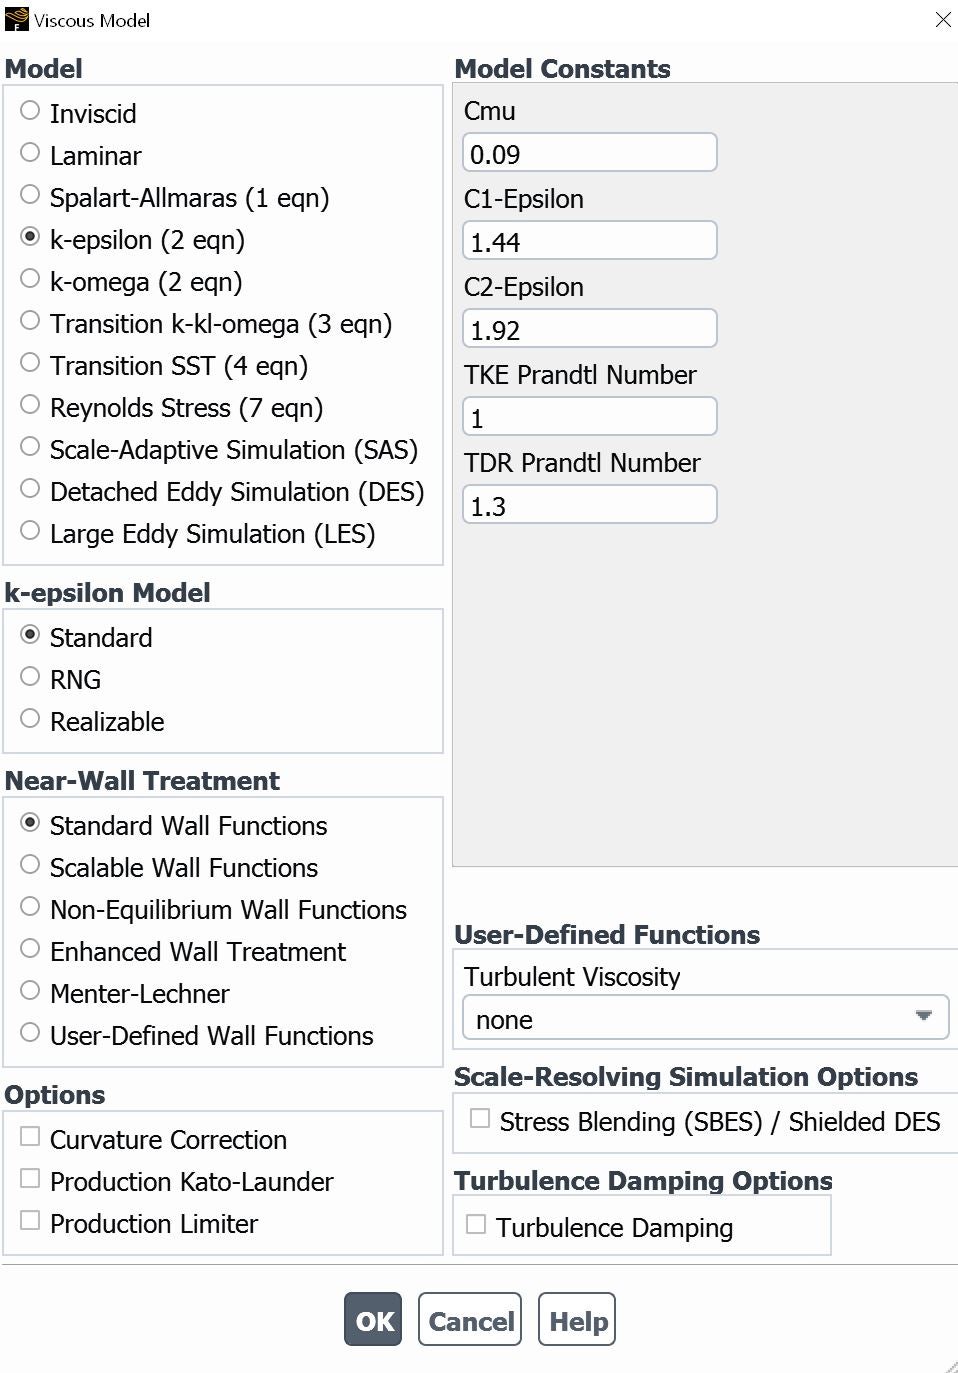
Task: Select Spalart-Allmaras (1 eqn) model
Action: click(x=30, y=195)
